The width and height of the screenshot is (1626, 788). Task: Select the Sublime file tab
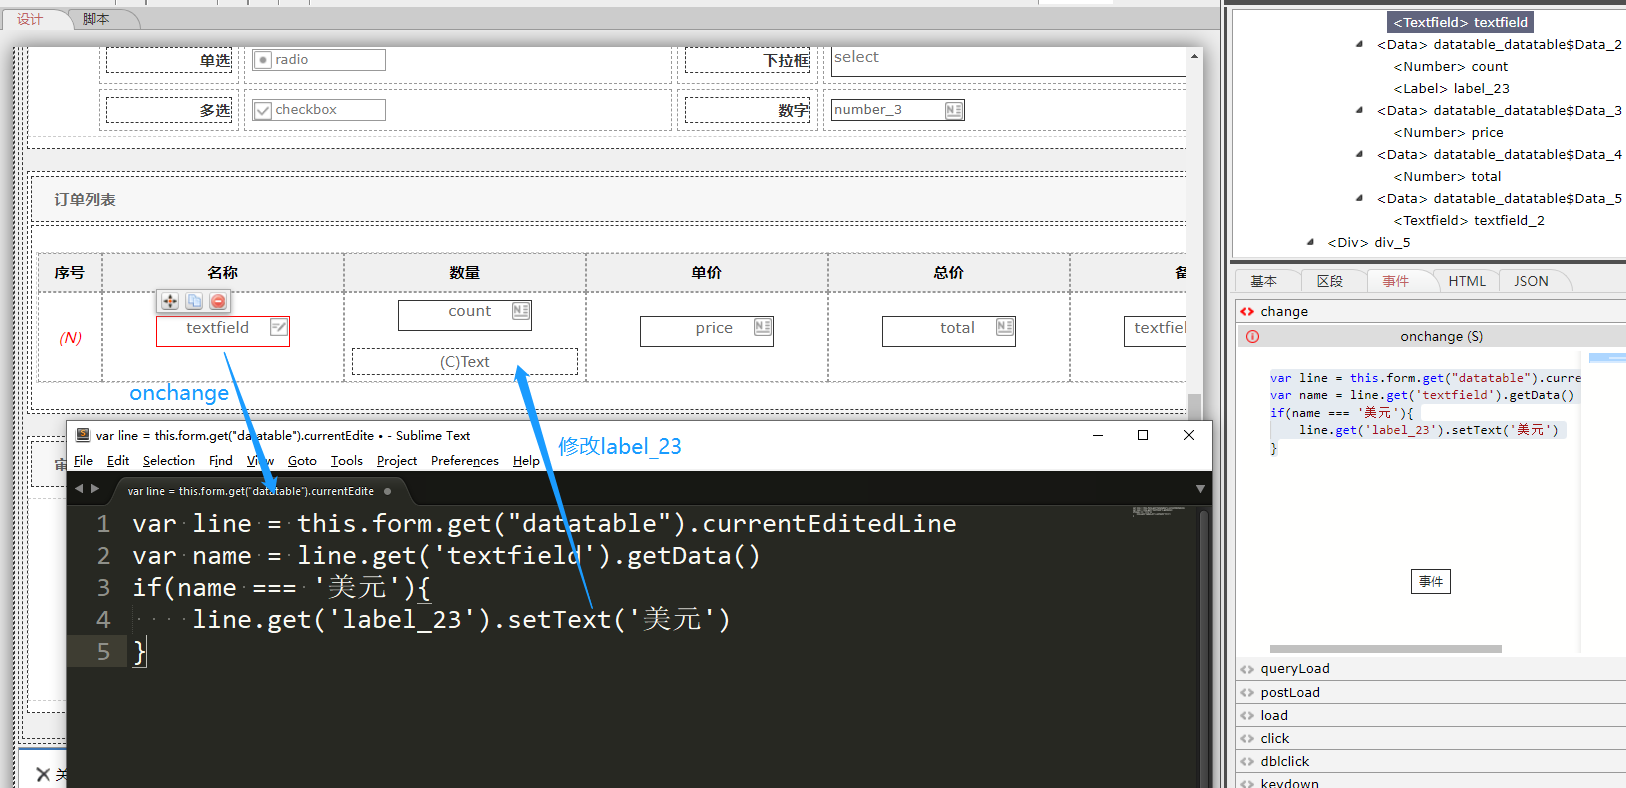(x=259, y=491)
